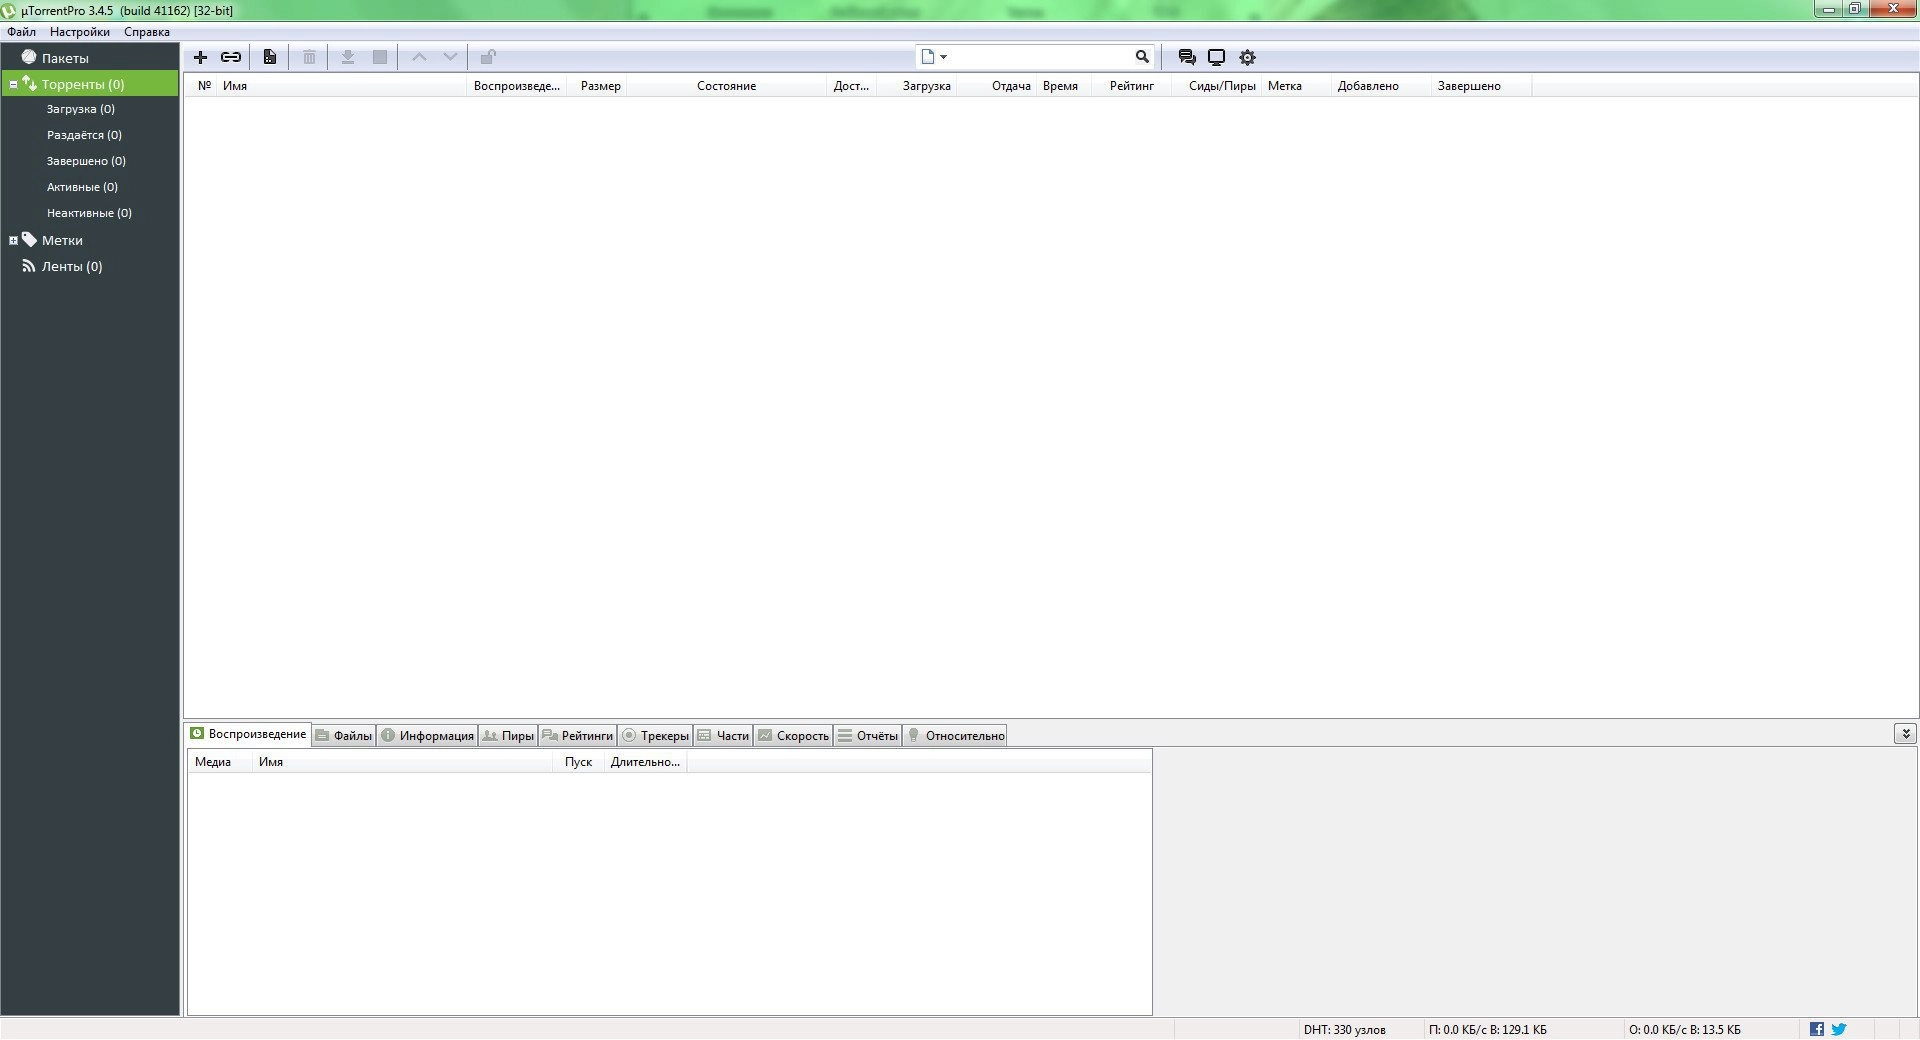Click the Start Torrent icon
This screenshot has height=1040, width=1920.
click(348, 57)
